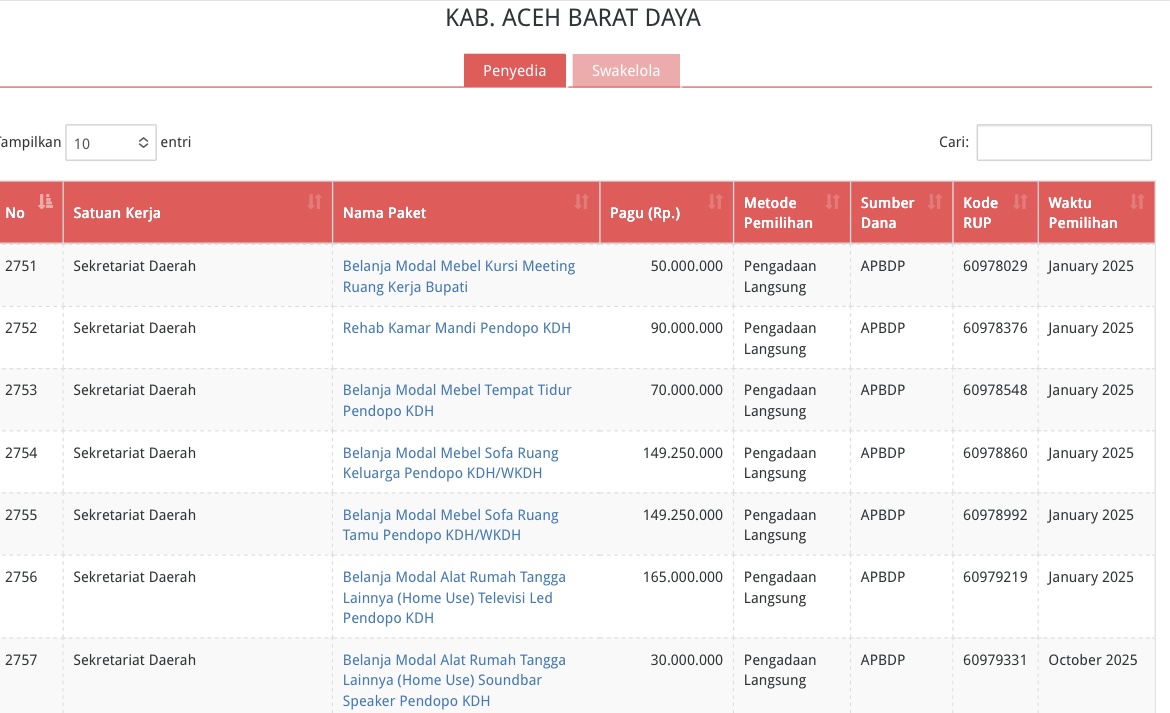The width and height of the screenshot is (1170, 713).
Task: Open Sofa Ruang Tamu Pendopo package link
Action: (450, 525)
